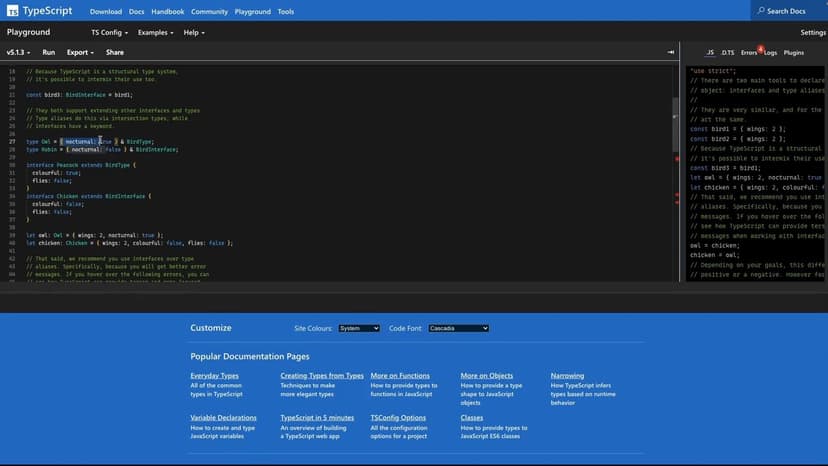The width and height of the screenshot is (828, 466).
Task: Click the Popular Documentation Pages heading
Action: coord(250,357)
